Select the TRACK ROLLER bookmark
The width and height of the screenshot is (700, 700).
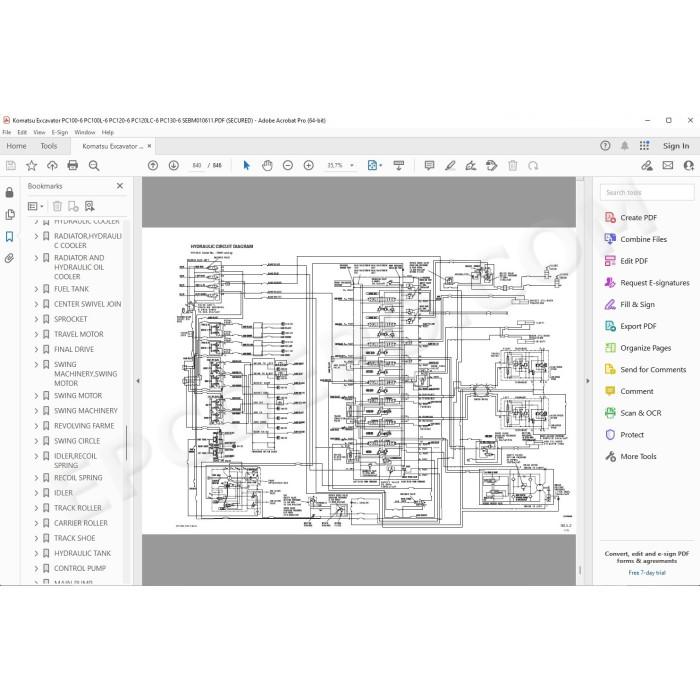[78, 508]
